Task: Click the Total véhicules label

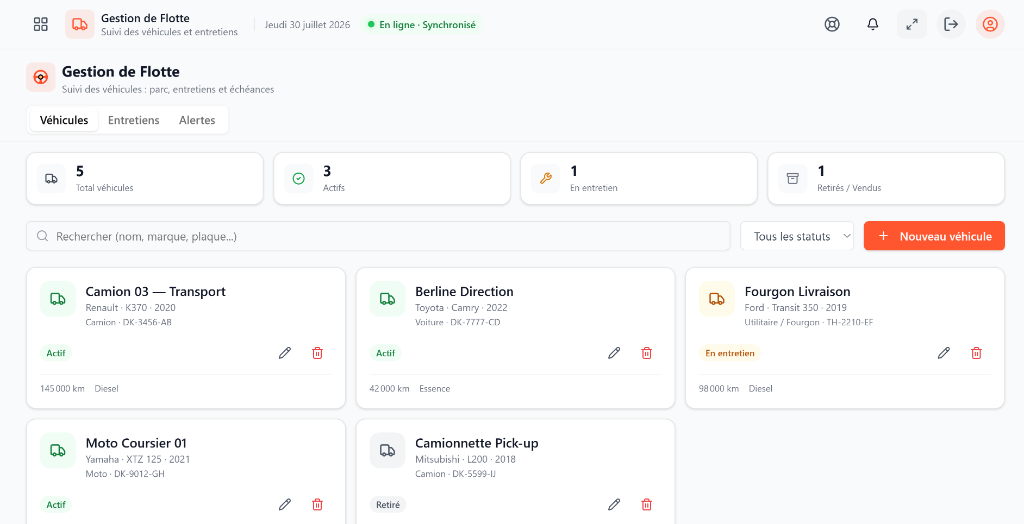Action: [x=104, y=188]
